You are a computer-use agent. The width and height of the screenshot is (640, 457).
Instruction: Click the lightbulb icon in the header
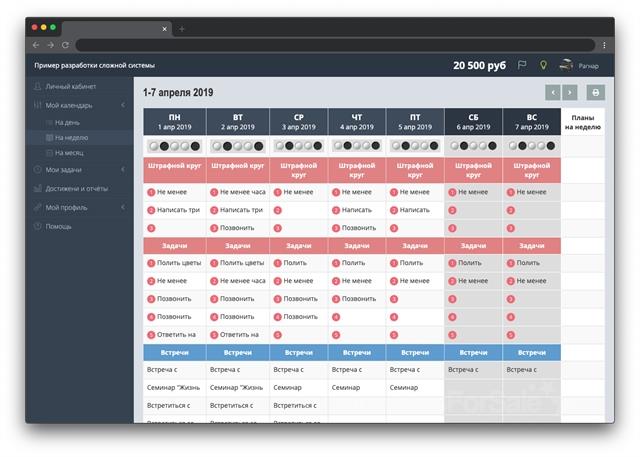pyautogui.click(x=544, y=65)
